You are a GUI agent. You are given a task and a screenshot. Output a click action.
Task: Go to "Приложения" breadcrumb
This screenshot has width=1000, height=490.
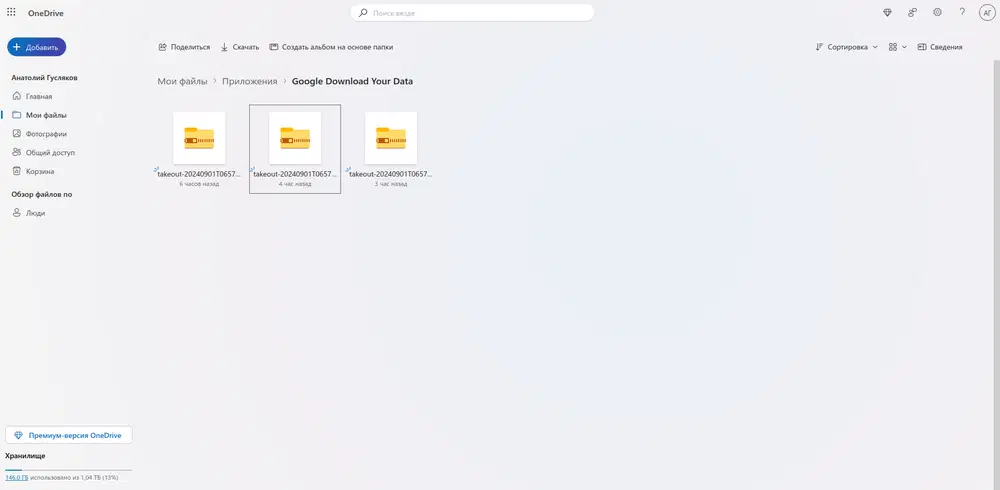point(249,82)
